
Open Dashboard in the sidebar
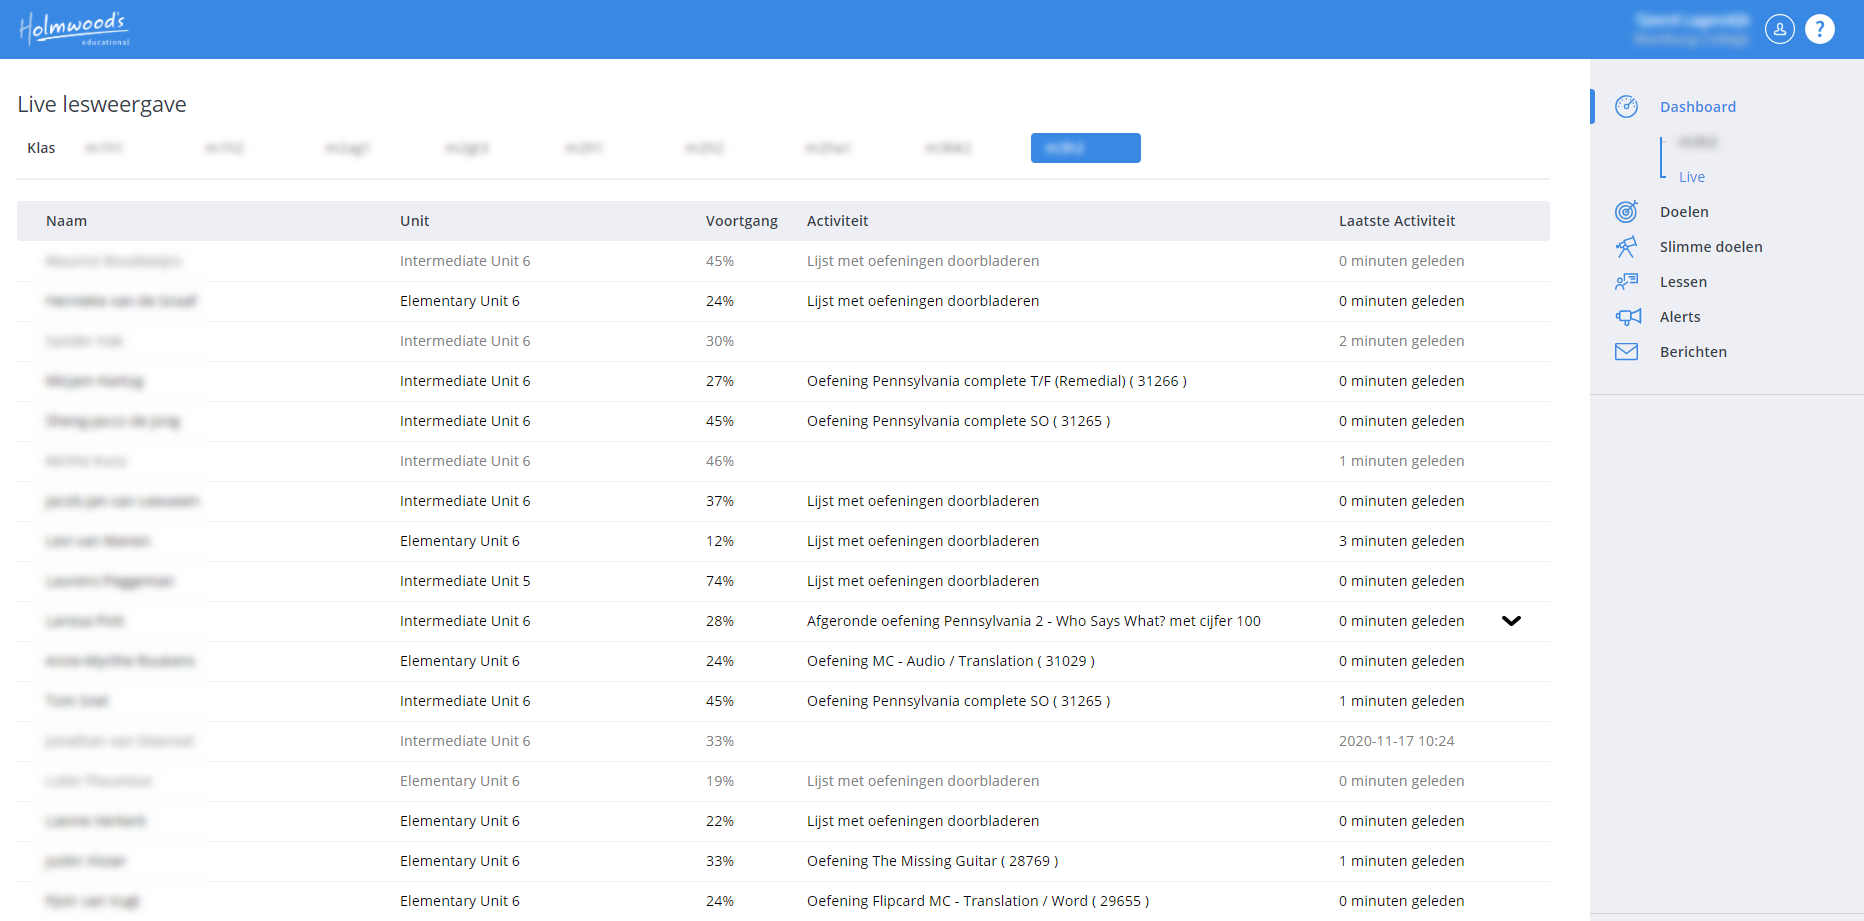1698,107
